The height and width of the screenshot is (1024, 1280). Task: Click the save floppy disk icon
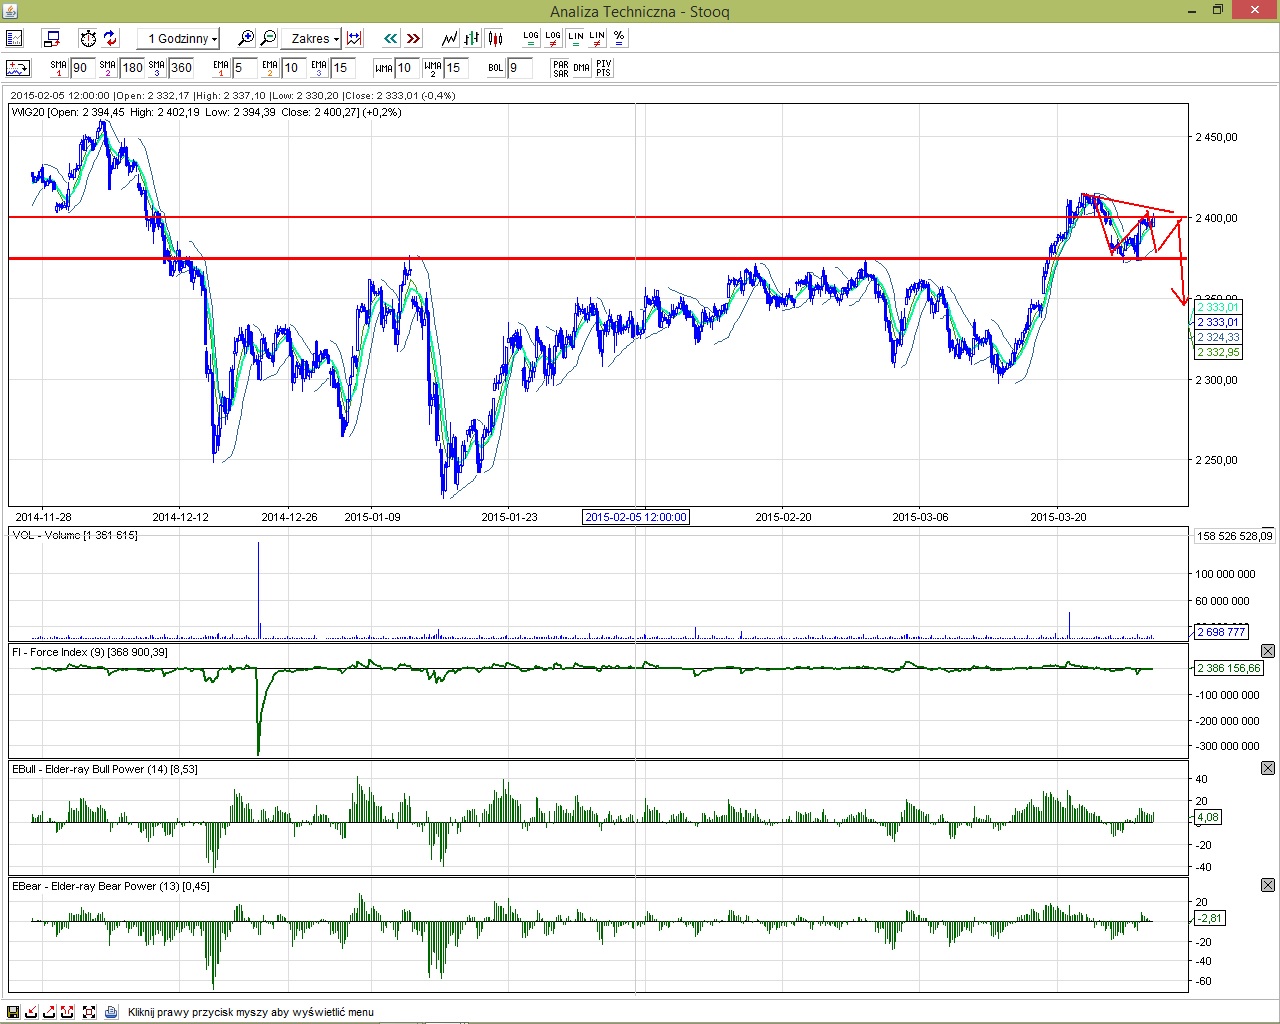tap(14, 1012)
